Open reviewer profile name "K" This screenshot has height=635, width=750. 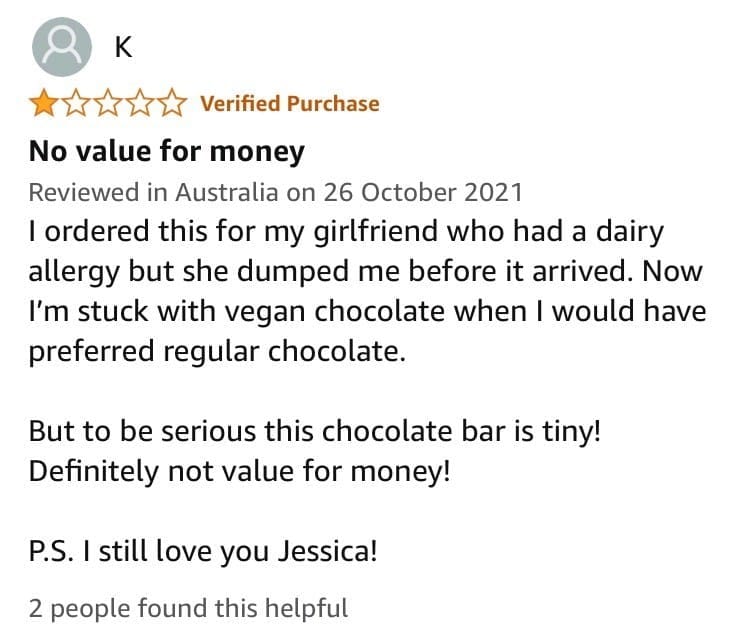click(124, 46)
